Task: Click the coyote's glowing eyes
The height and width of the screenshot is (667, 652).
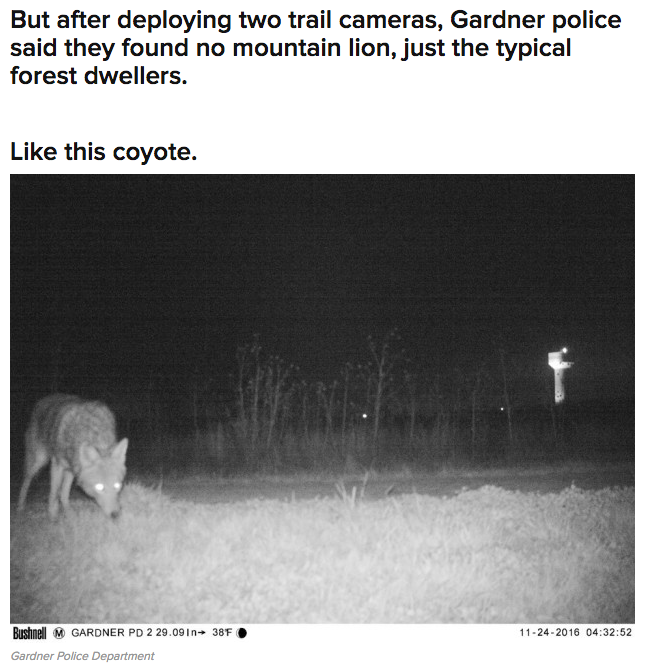Action: [108, 486]
